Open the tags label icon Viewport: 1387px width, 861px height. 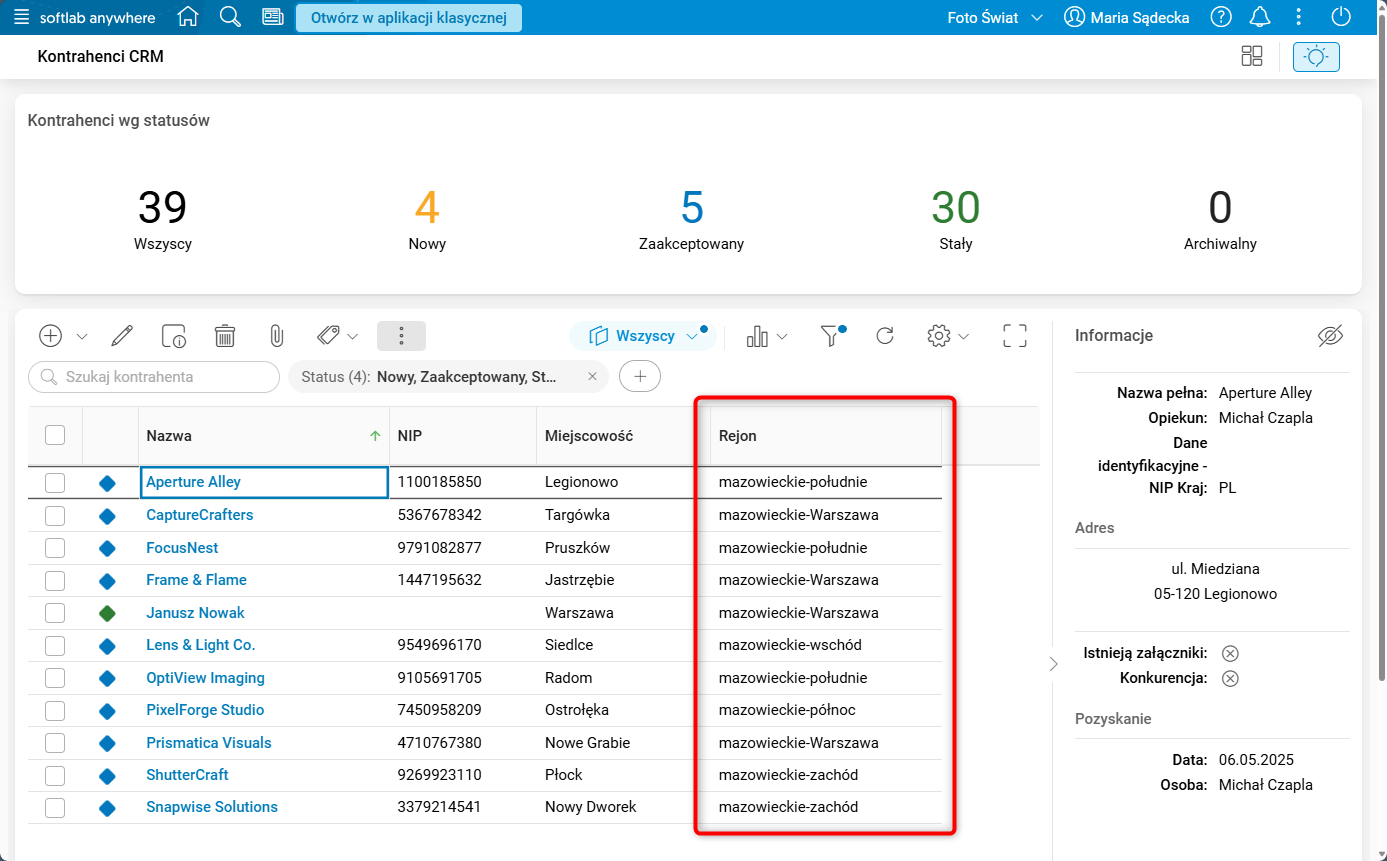pyautogui.click(x=328, y=336)
